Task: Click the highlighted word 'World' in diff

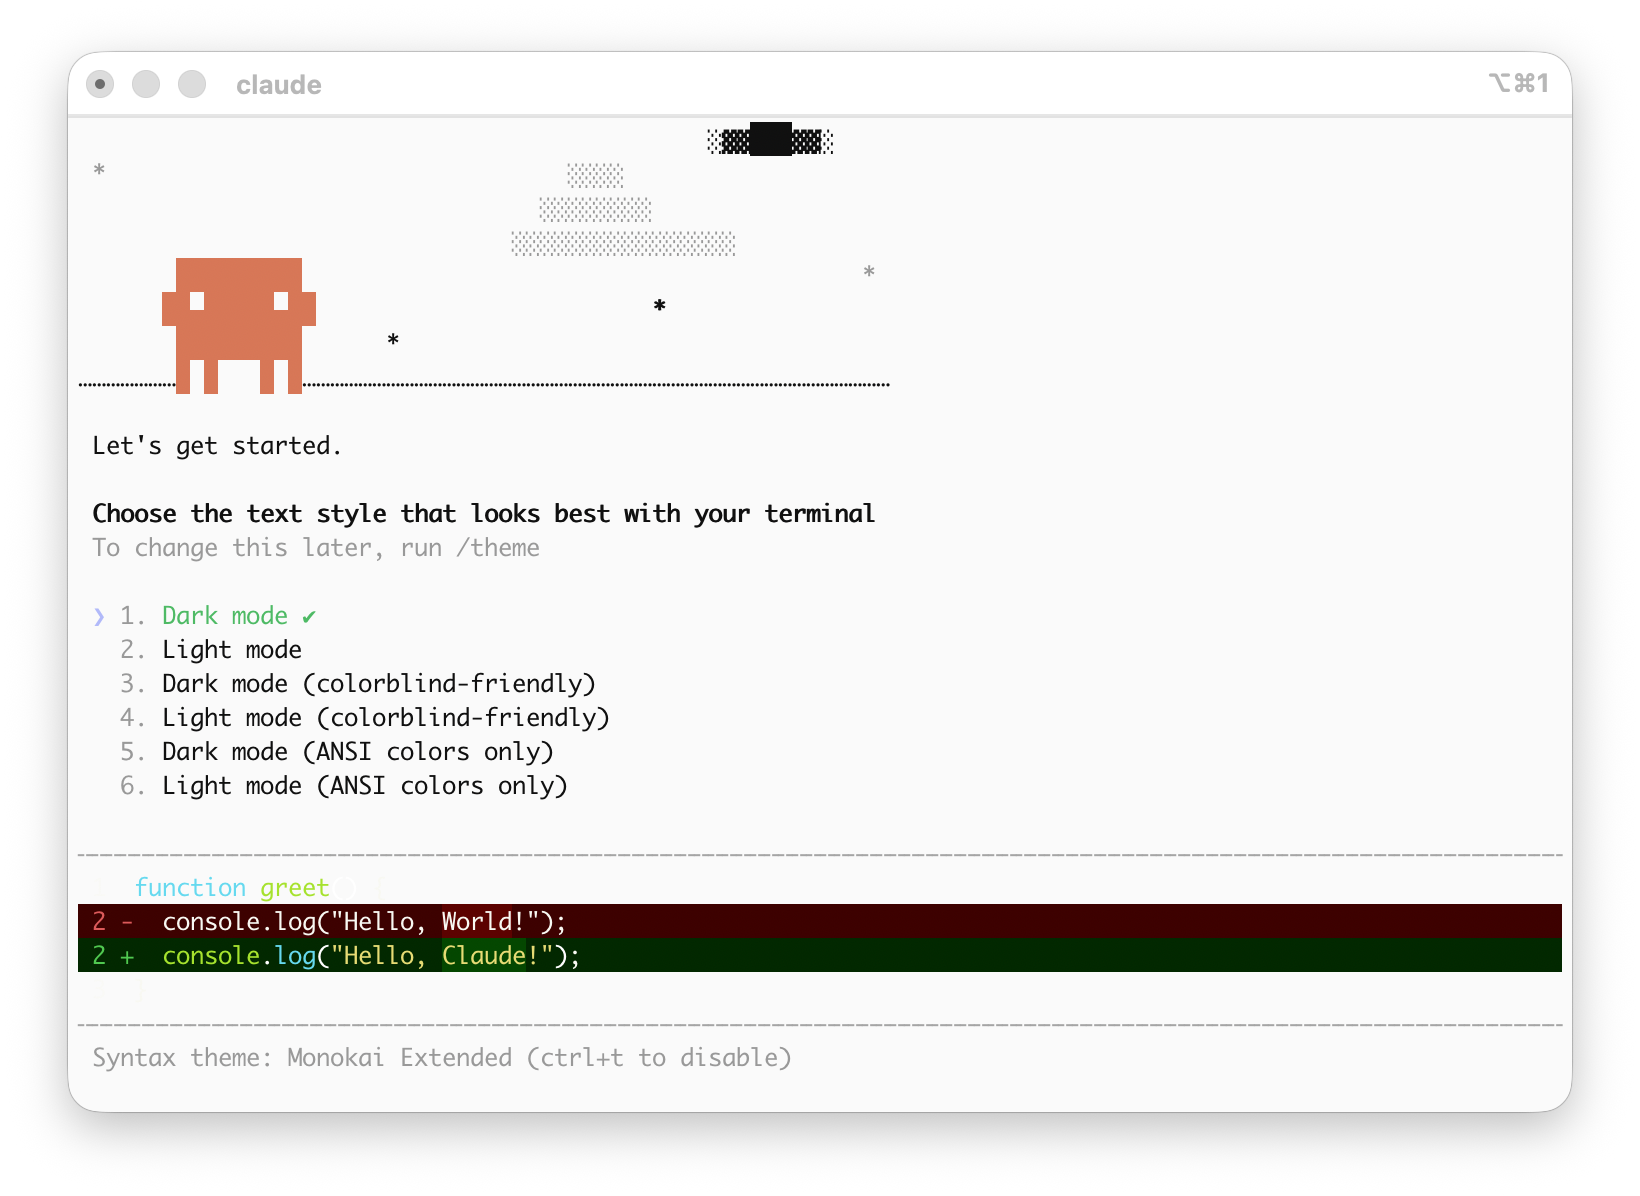Action: click(x=476, y=921)
